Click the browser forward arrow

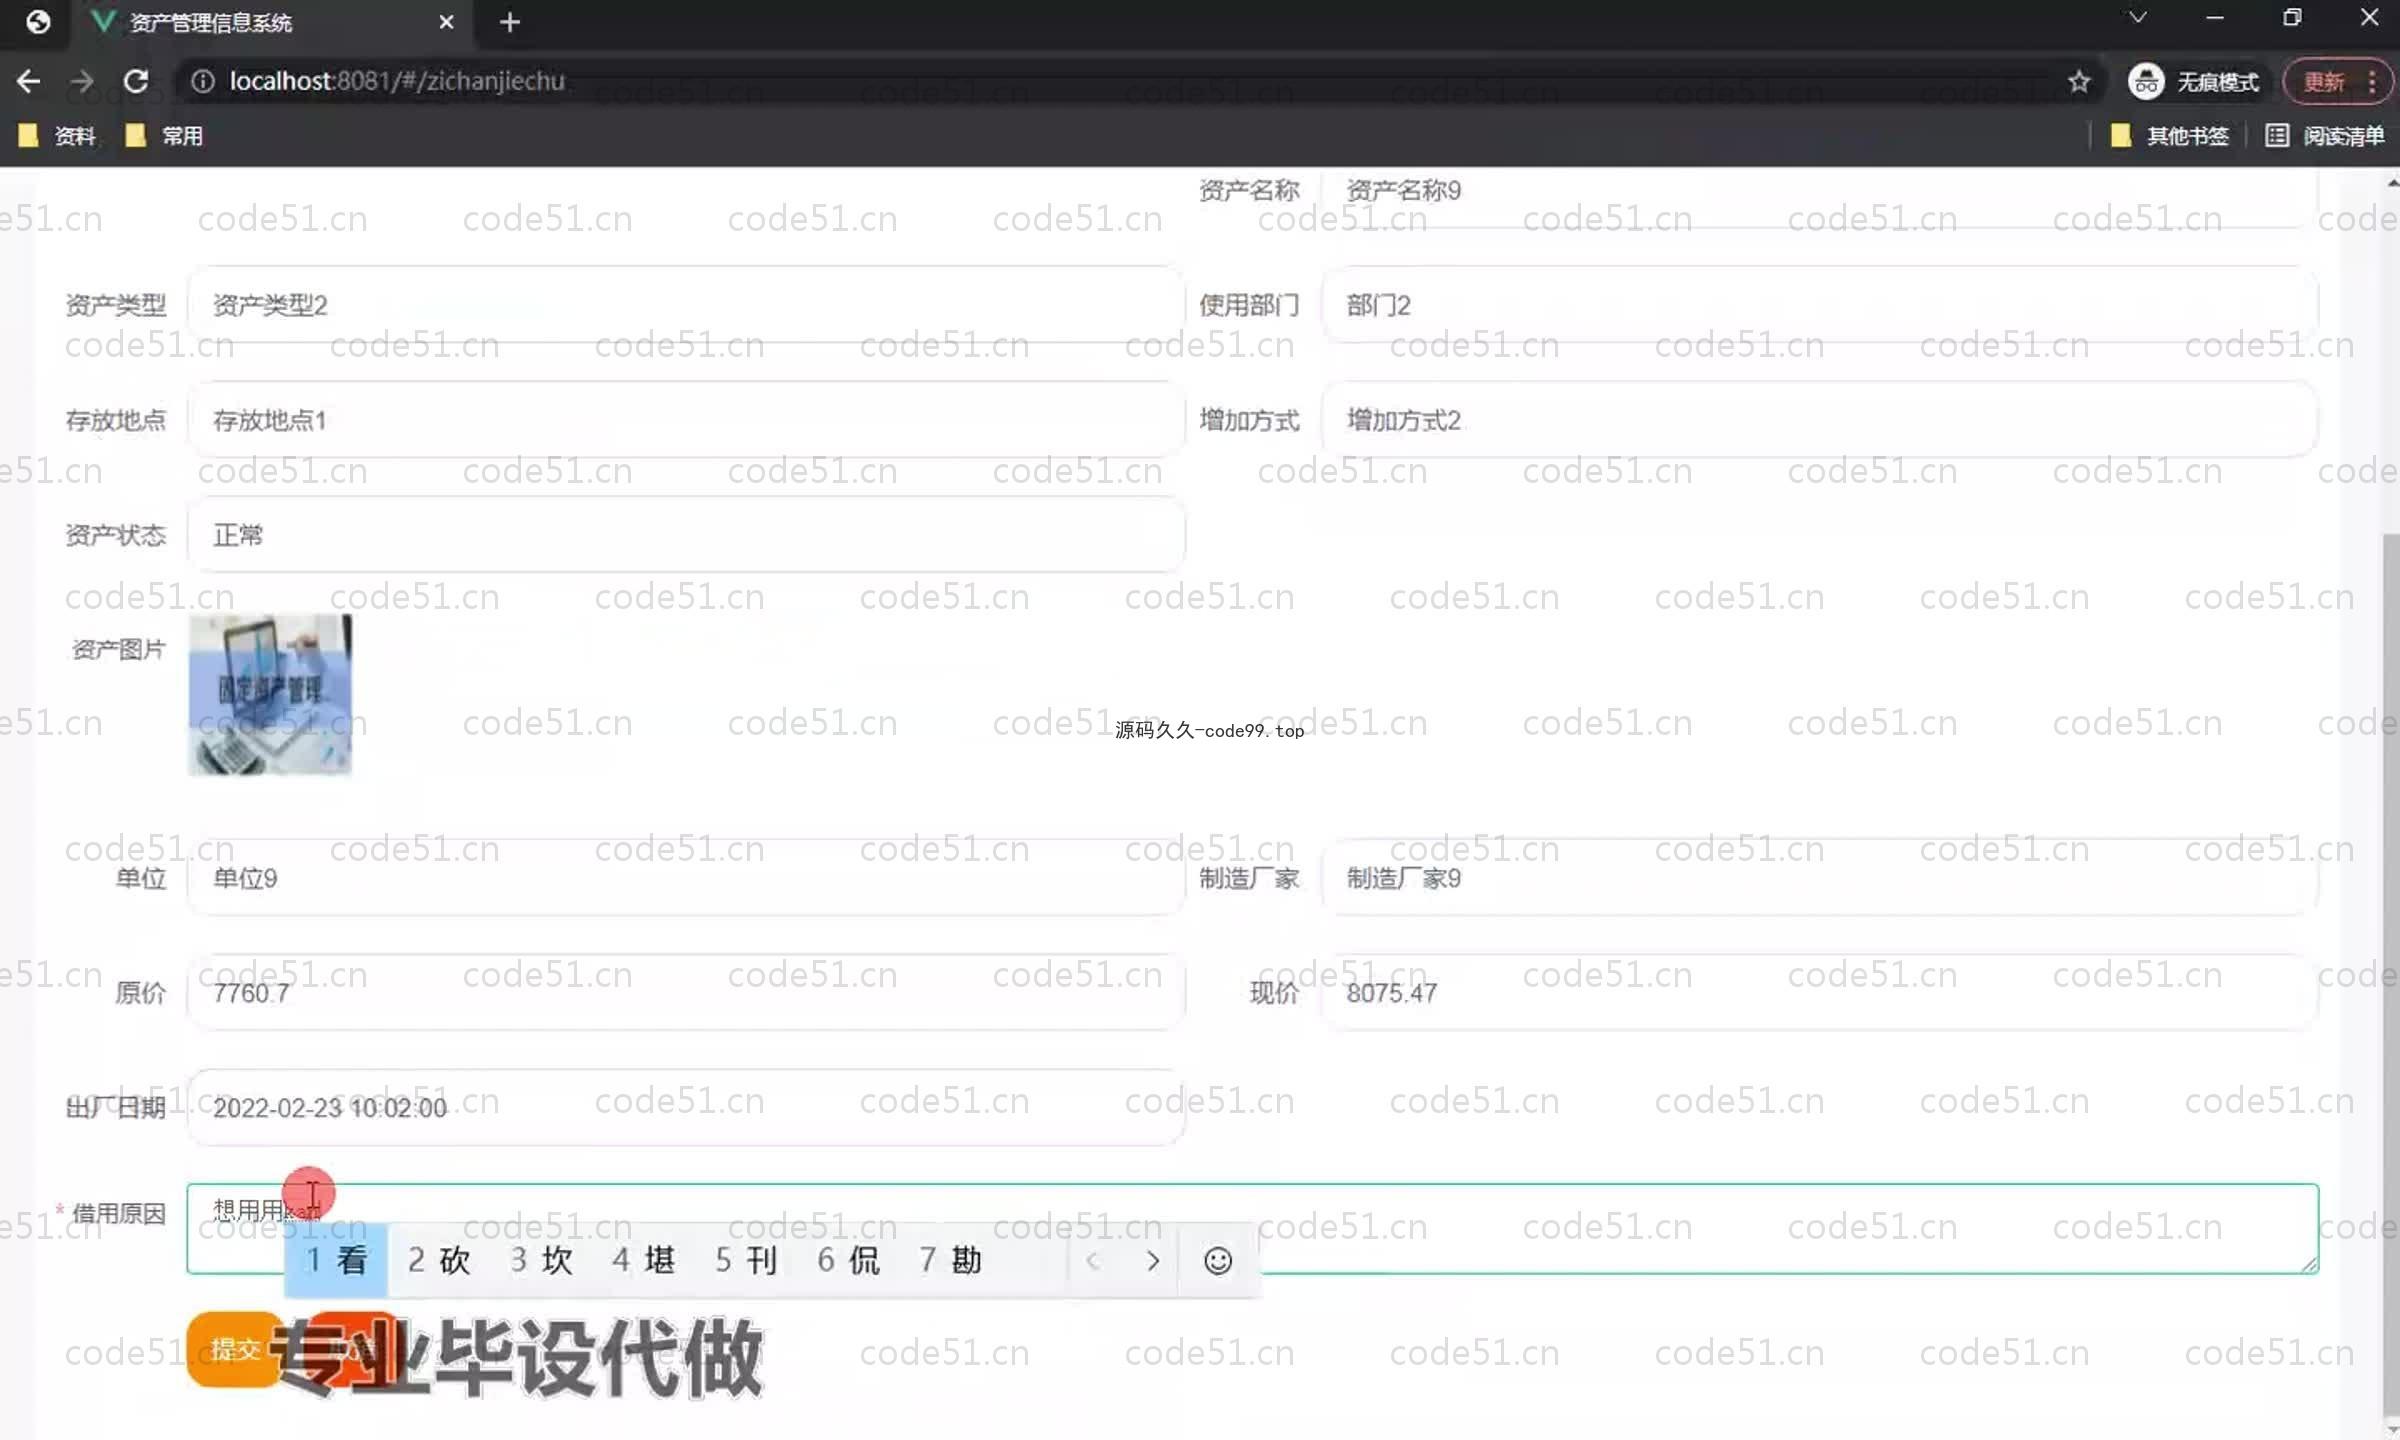pos(82,81)
